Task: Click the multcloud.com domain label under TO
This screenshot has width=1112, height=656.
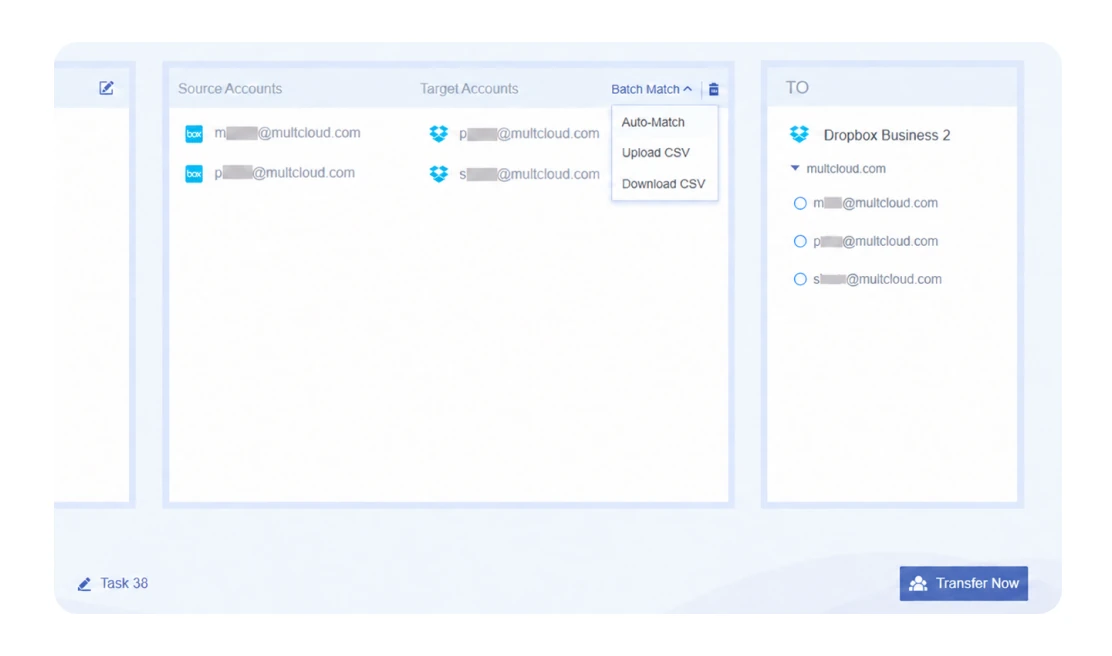Action: tap(846, 169)
